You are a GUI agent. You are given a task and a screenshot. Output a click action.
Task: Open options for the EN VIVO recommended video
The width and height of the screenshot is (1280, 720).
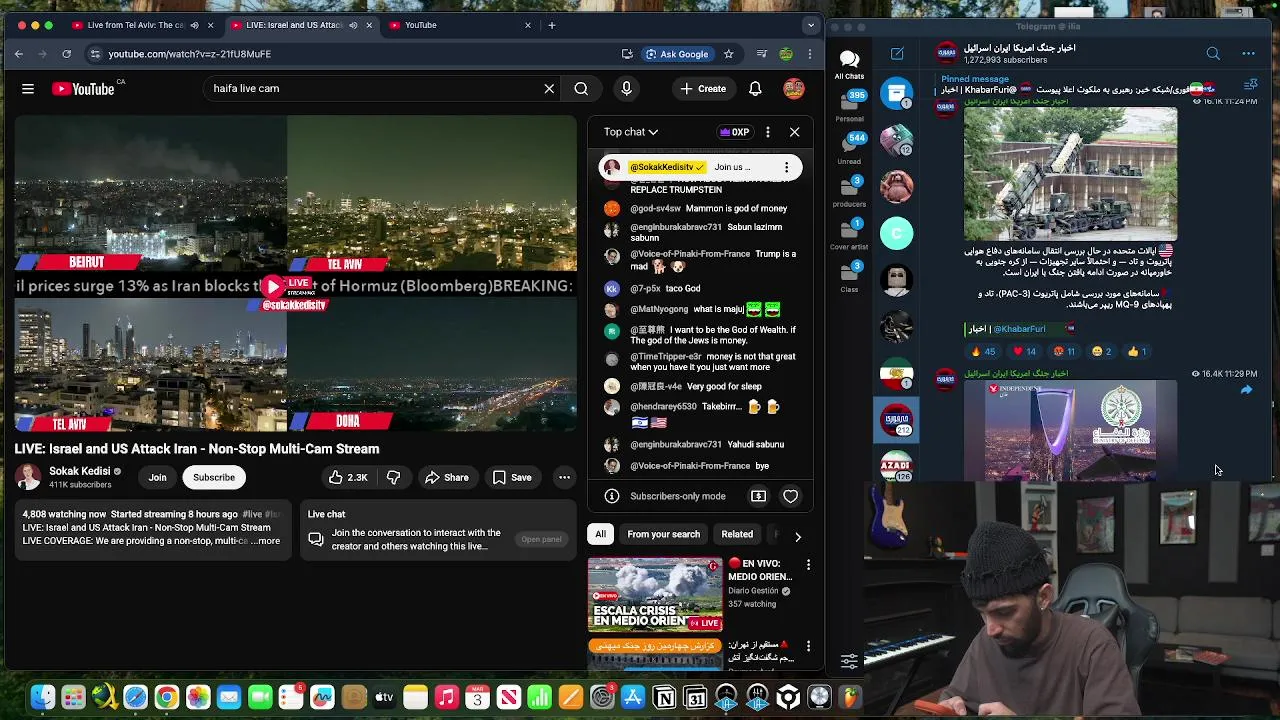pyautogui.click(x=808, y=566)
